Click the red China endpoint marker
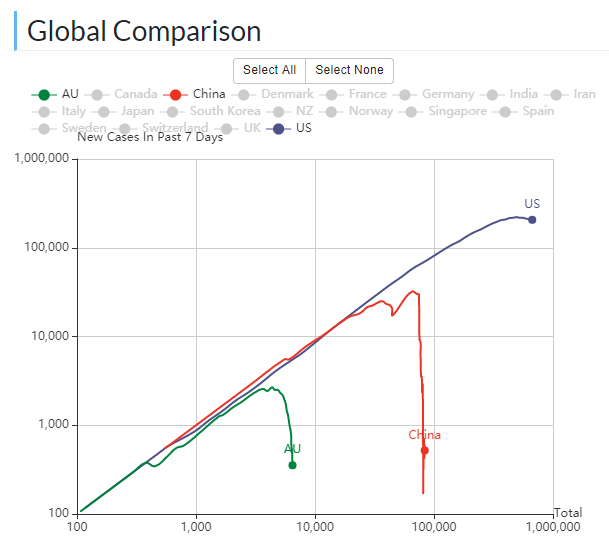Viewport: 609px width, 553px height. (x=424, y=451)
